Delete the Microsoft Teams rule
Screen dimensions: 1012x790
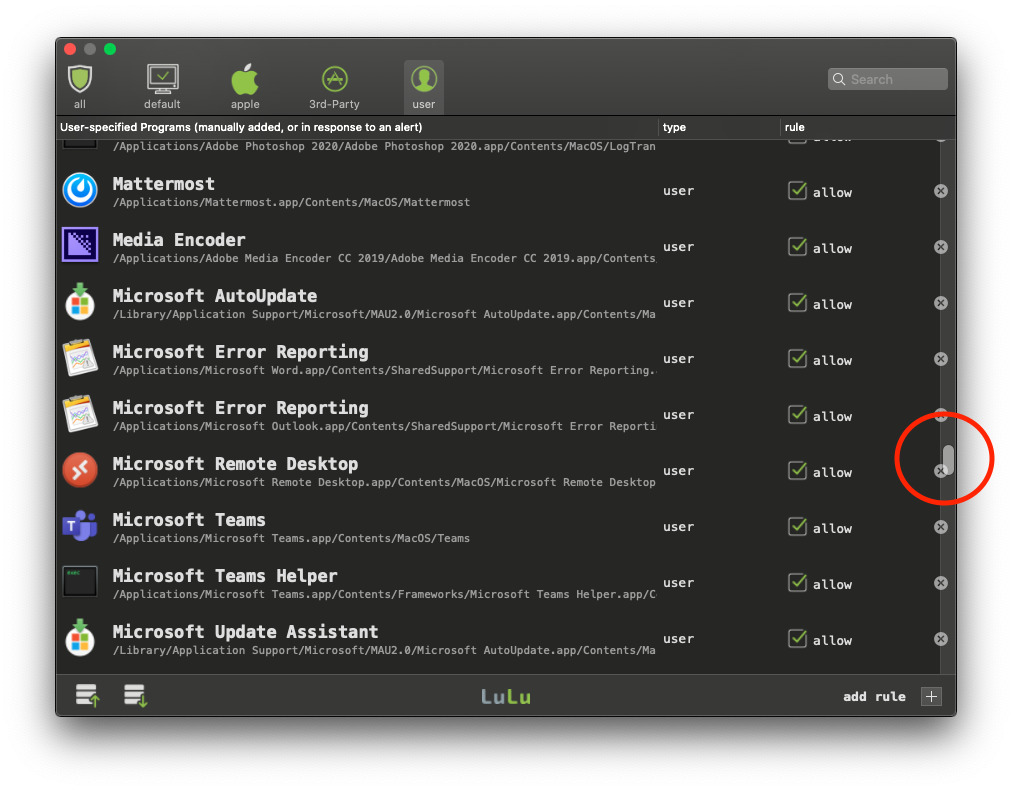pos(941,527)
